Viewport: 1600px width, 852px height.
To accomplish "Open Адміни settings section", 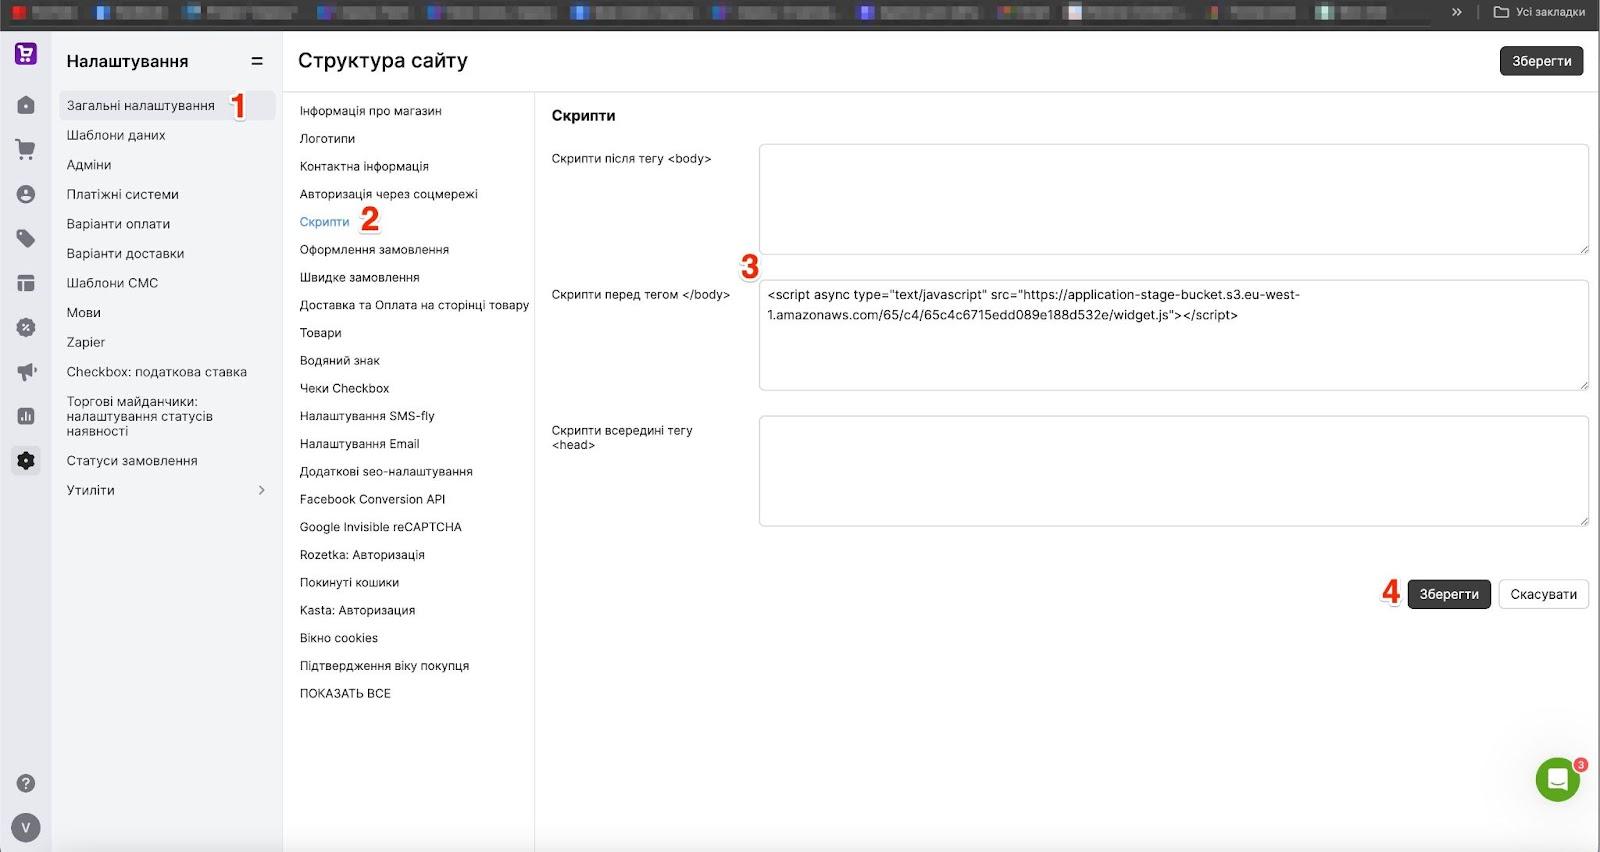I will click(89, 165).
